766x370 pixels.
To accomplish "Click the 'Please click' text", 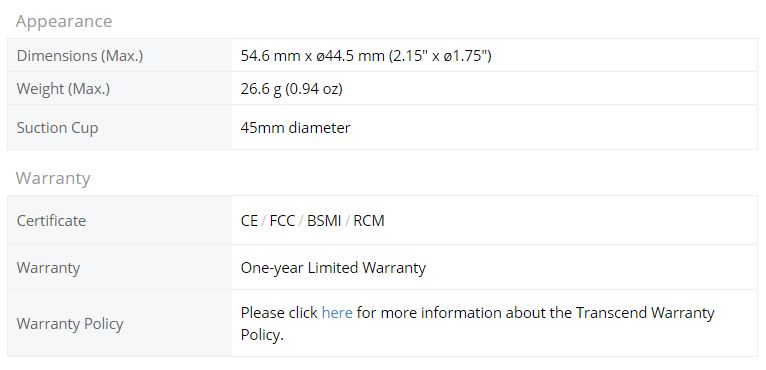I will click(x=279, y=312).
